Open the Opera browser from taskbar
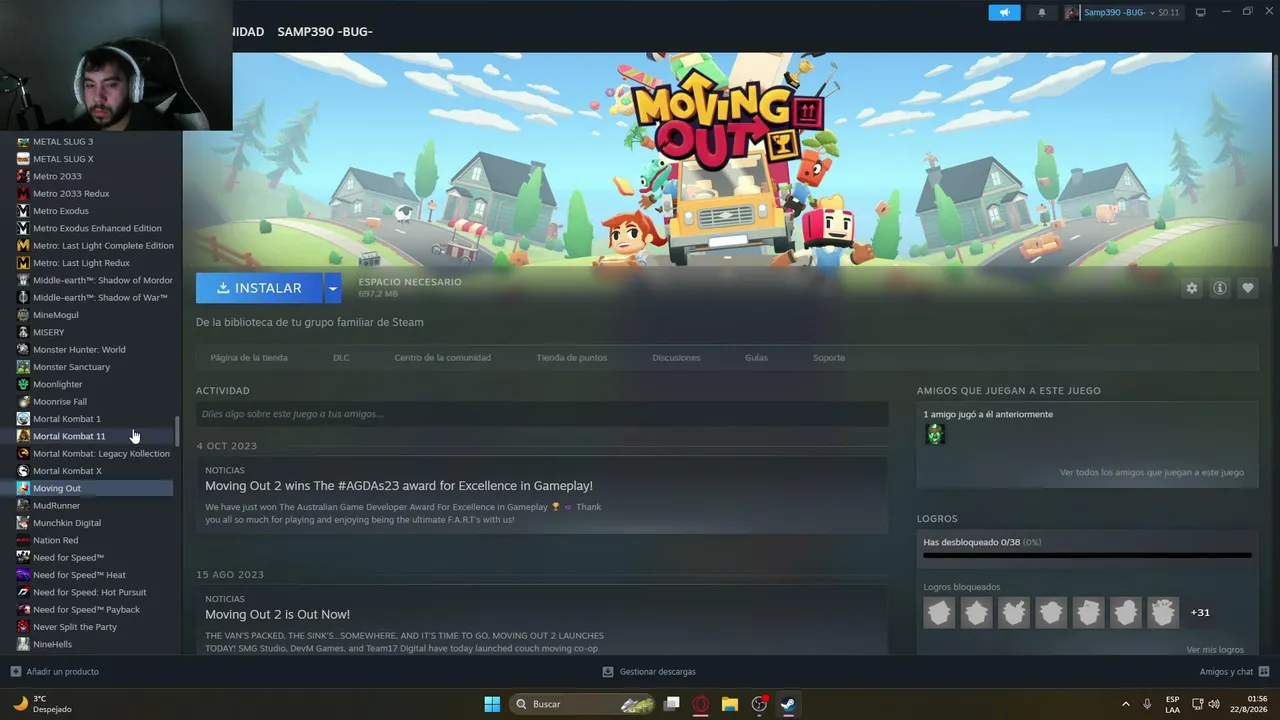 coord(701,704)
